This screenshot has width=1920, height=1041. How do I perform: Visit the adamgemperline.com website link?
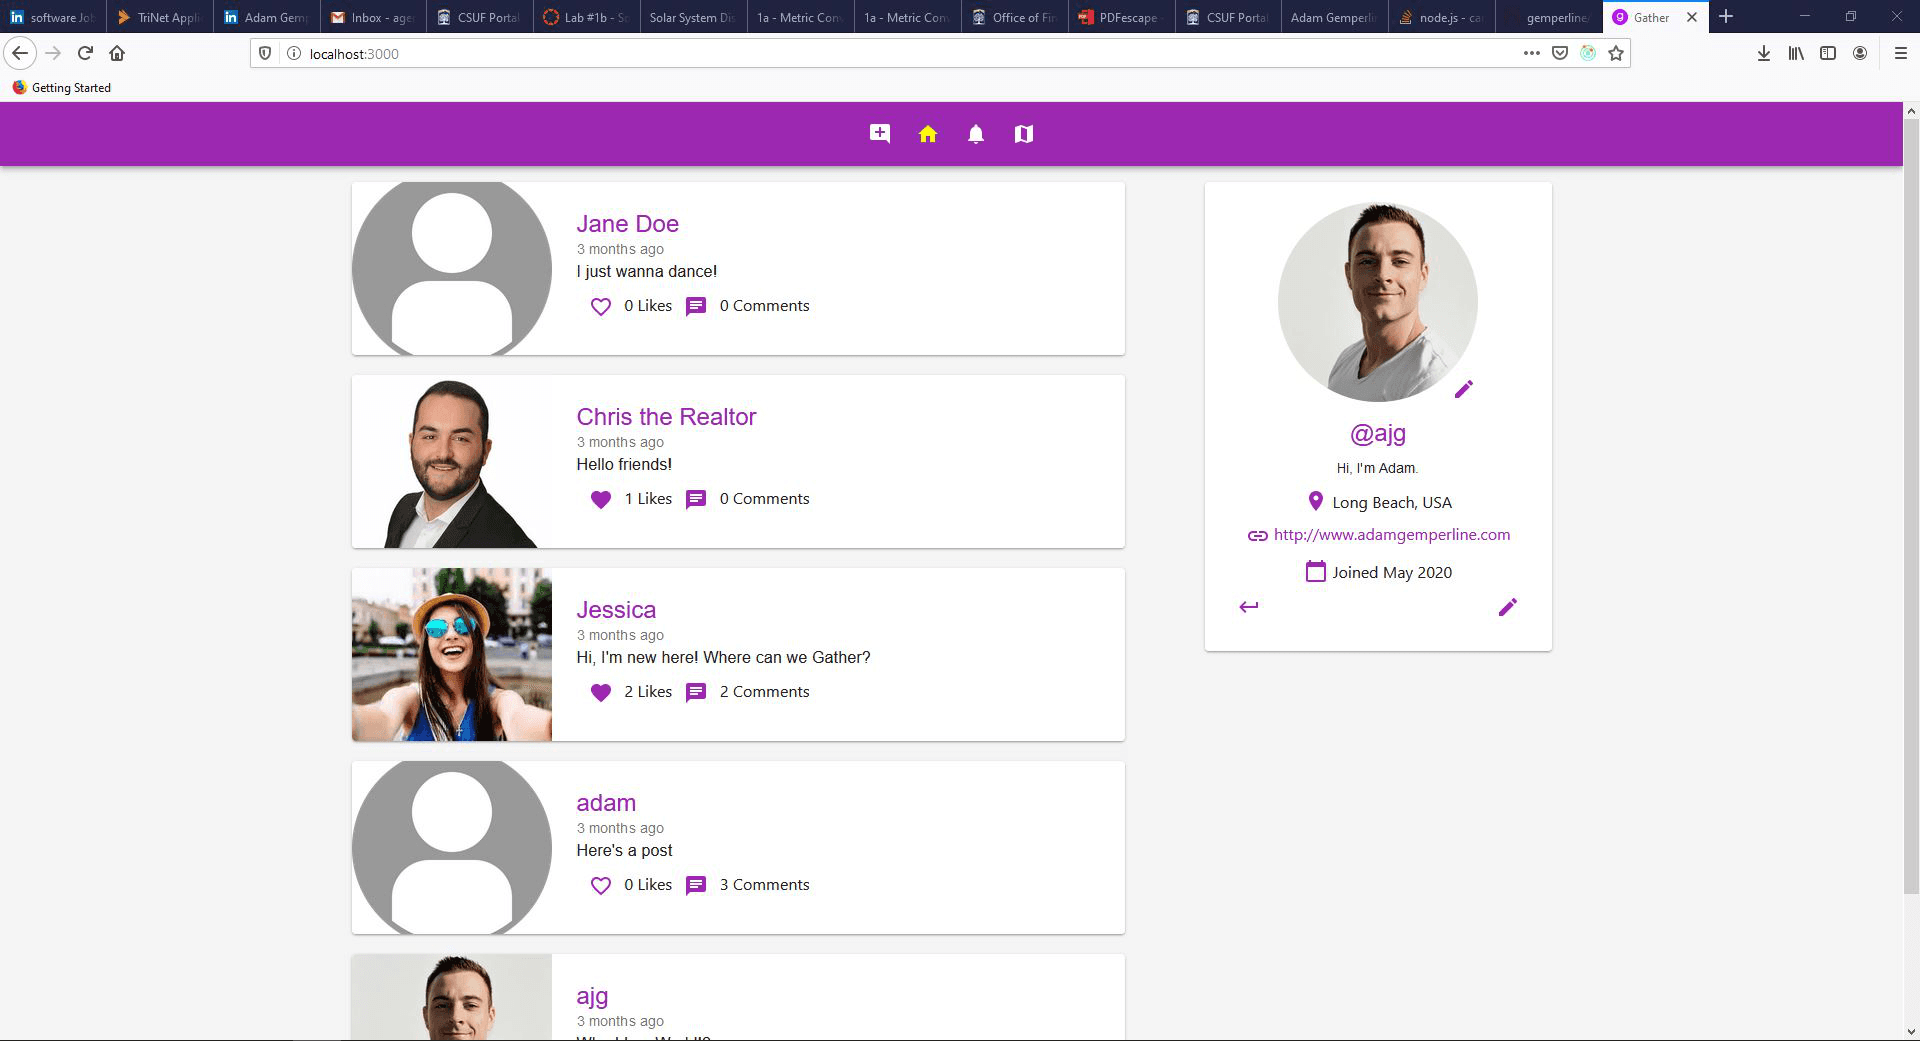[x=1391, y=535]
